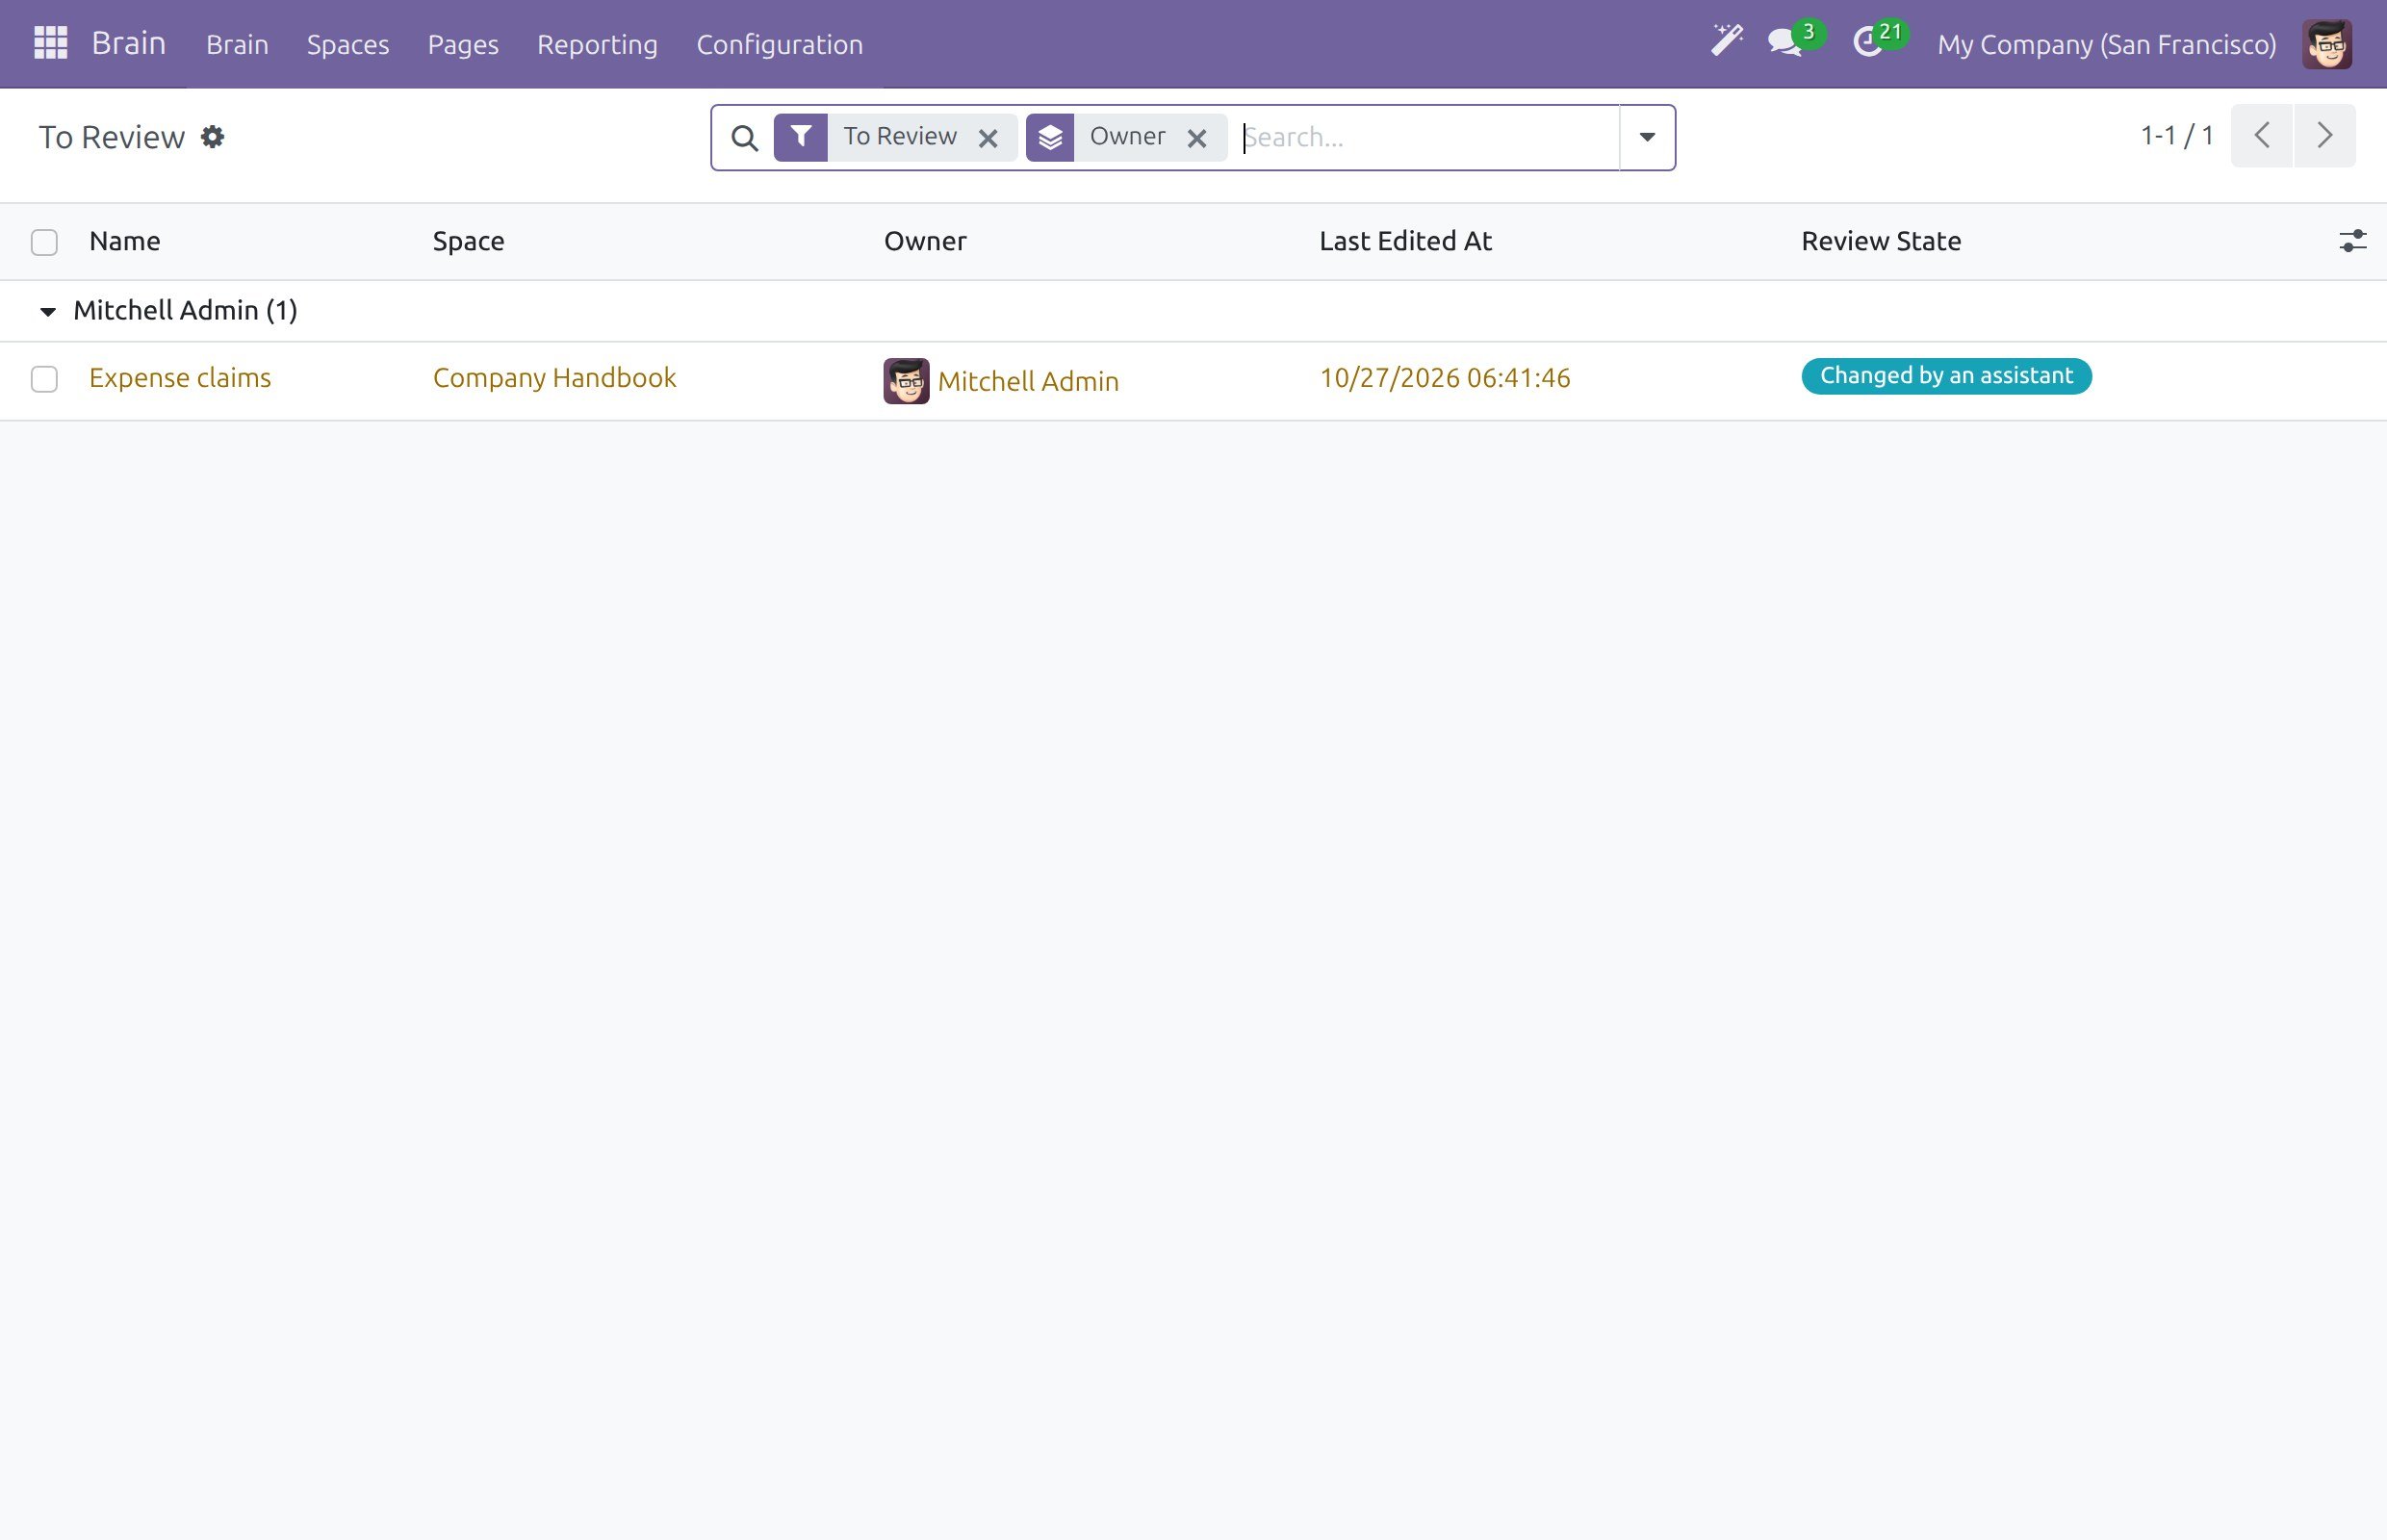Sort by the Space column header
This screenshot has height=1540, width=2387.
[468, 241]
